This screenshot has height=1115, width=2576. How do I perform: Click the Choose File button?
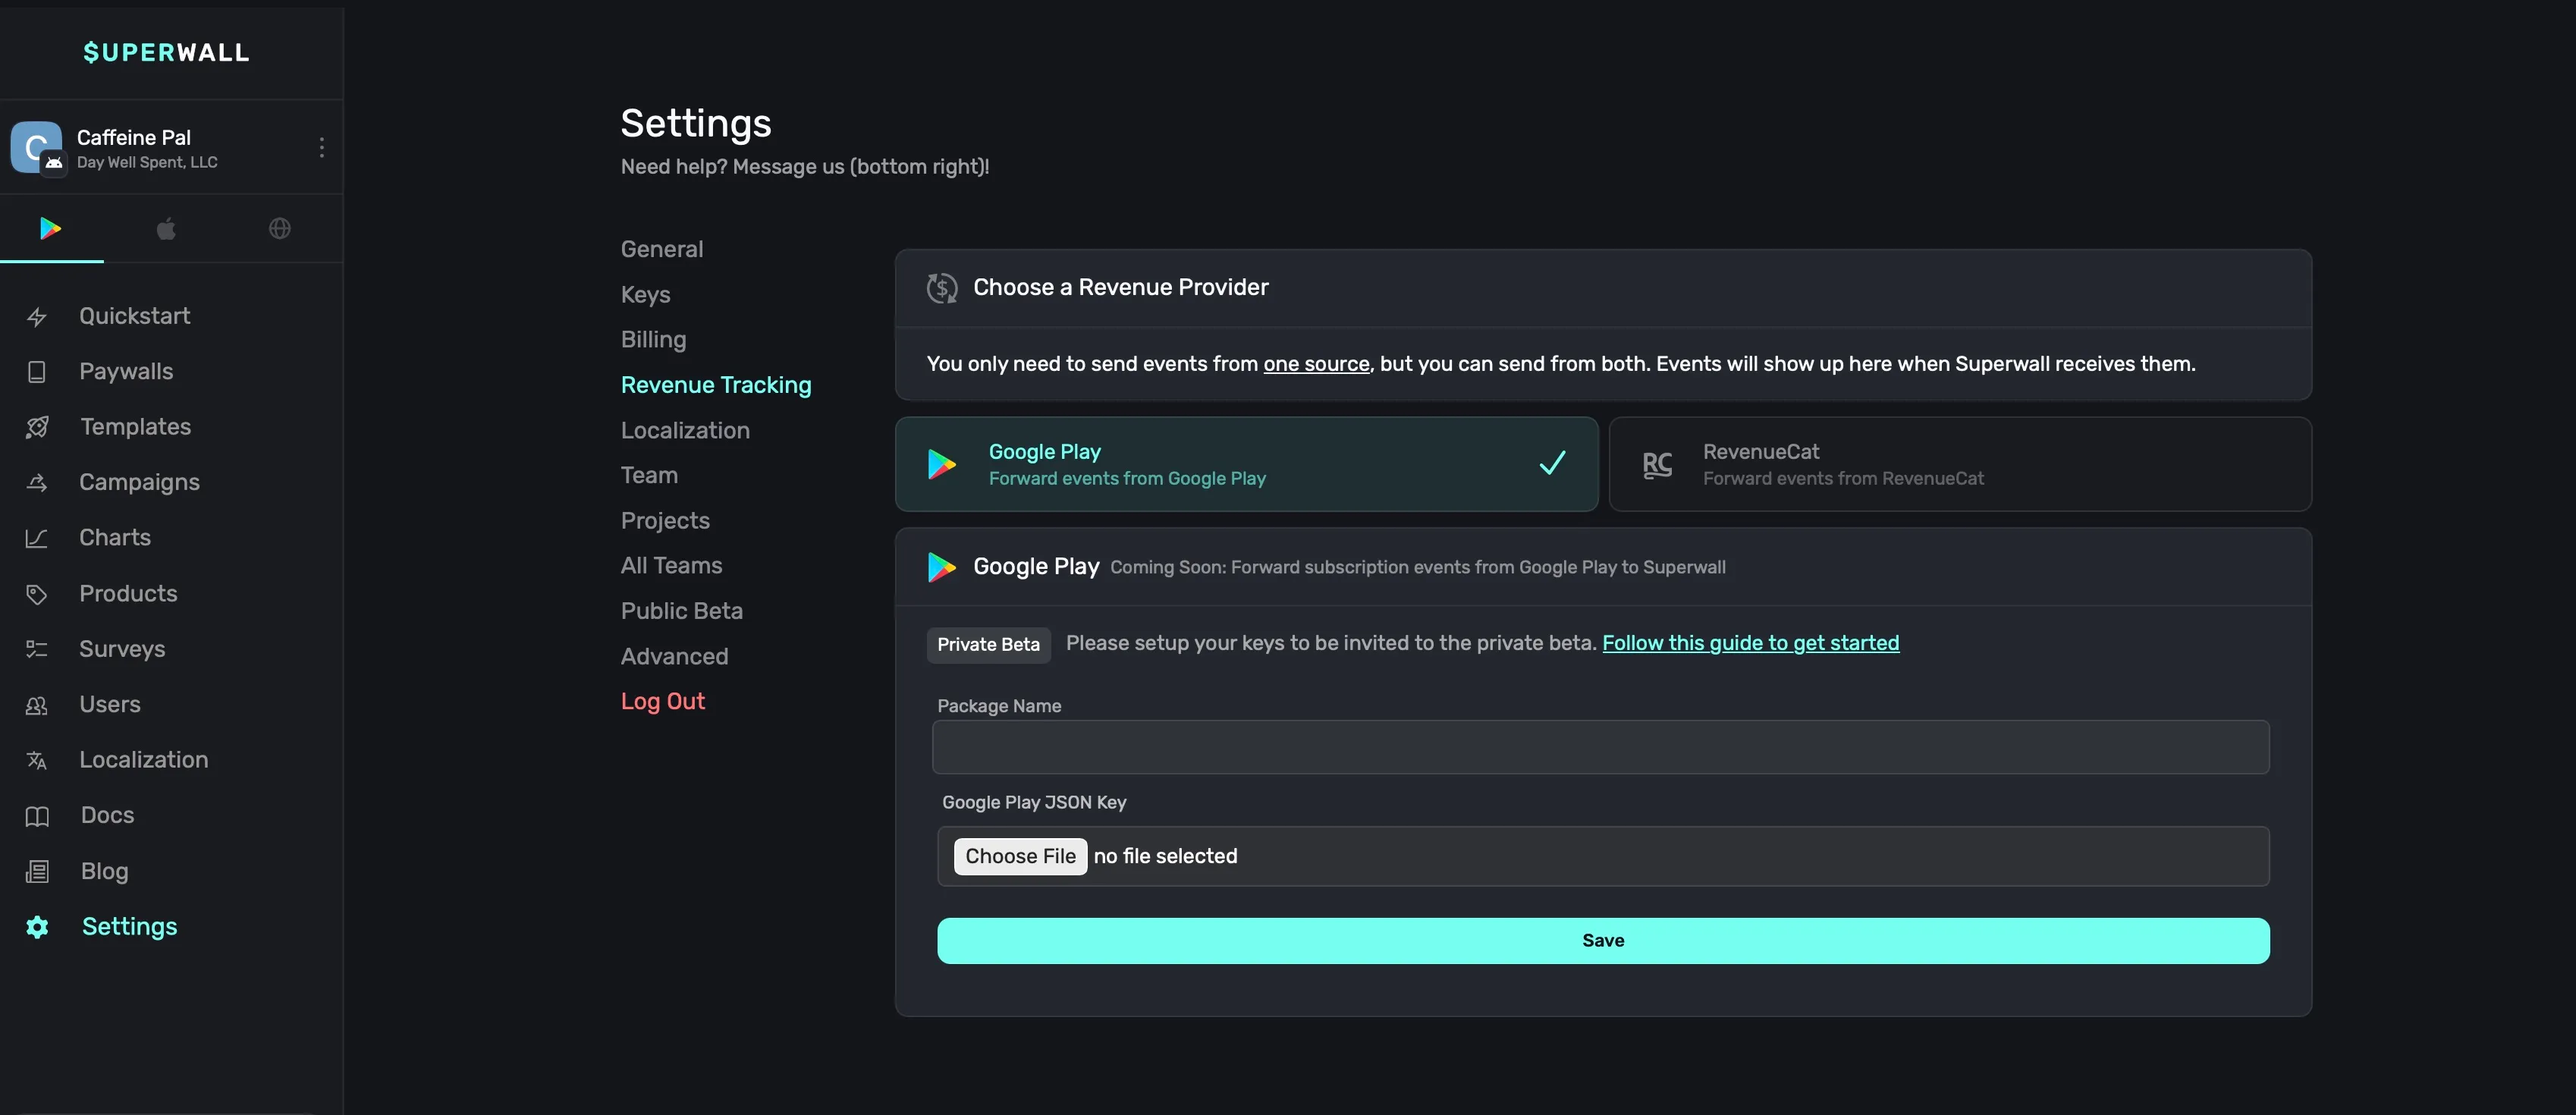click(x=1020, y=856)
